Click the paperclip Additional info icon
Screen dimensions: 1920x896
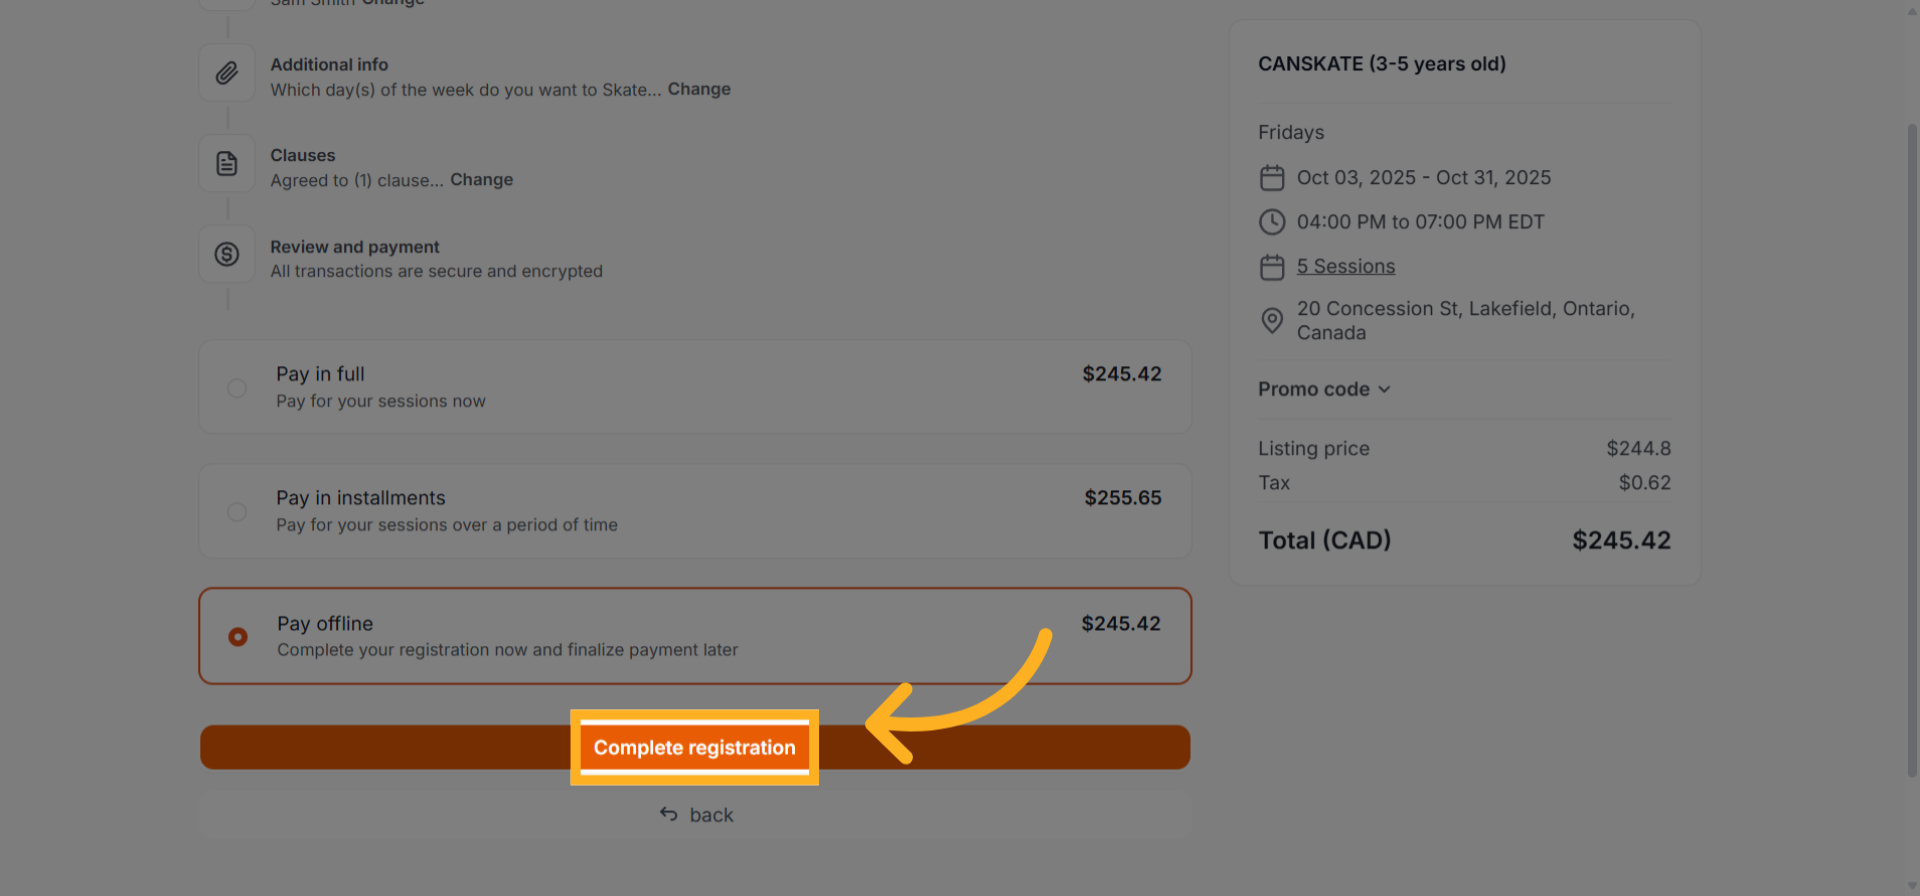click(227, 73)
